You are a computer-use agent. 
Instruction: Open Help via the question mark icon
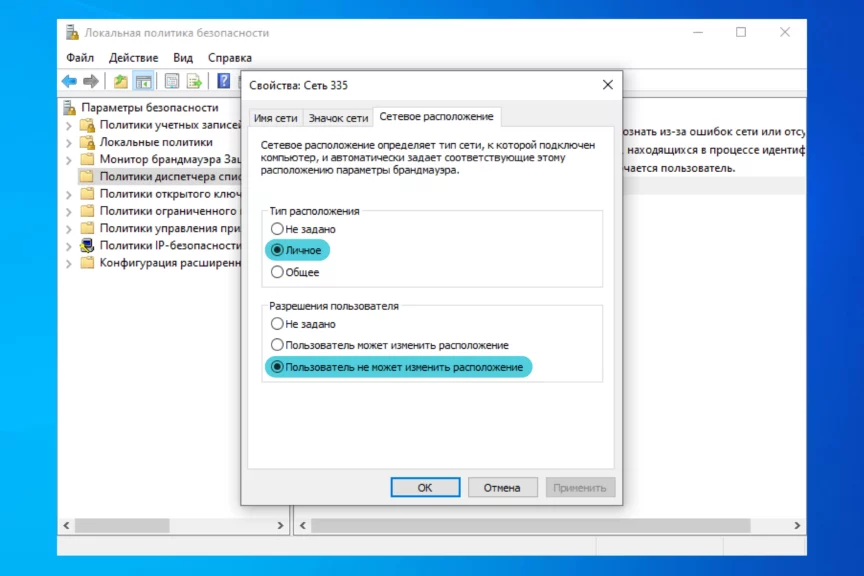coord(224,81)
